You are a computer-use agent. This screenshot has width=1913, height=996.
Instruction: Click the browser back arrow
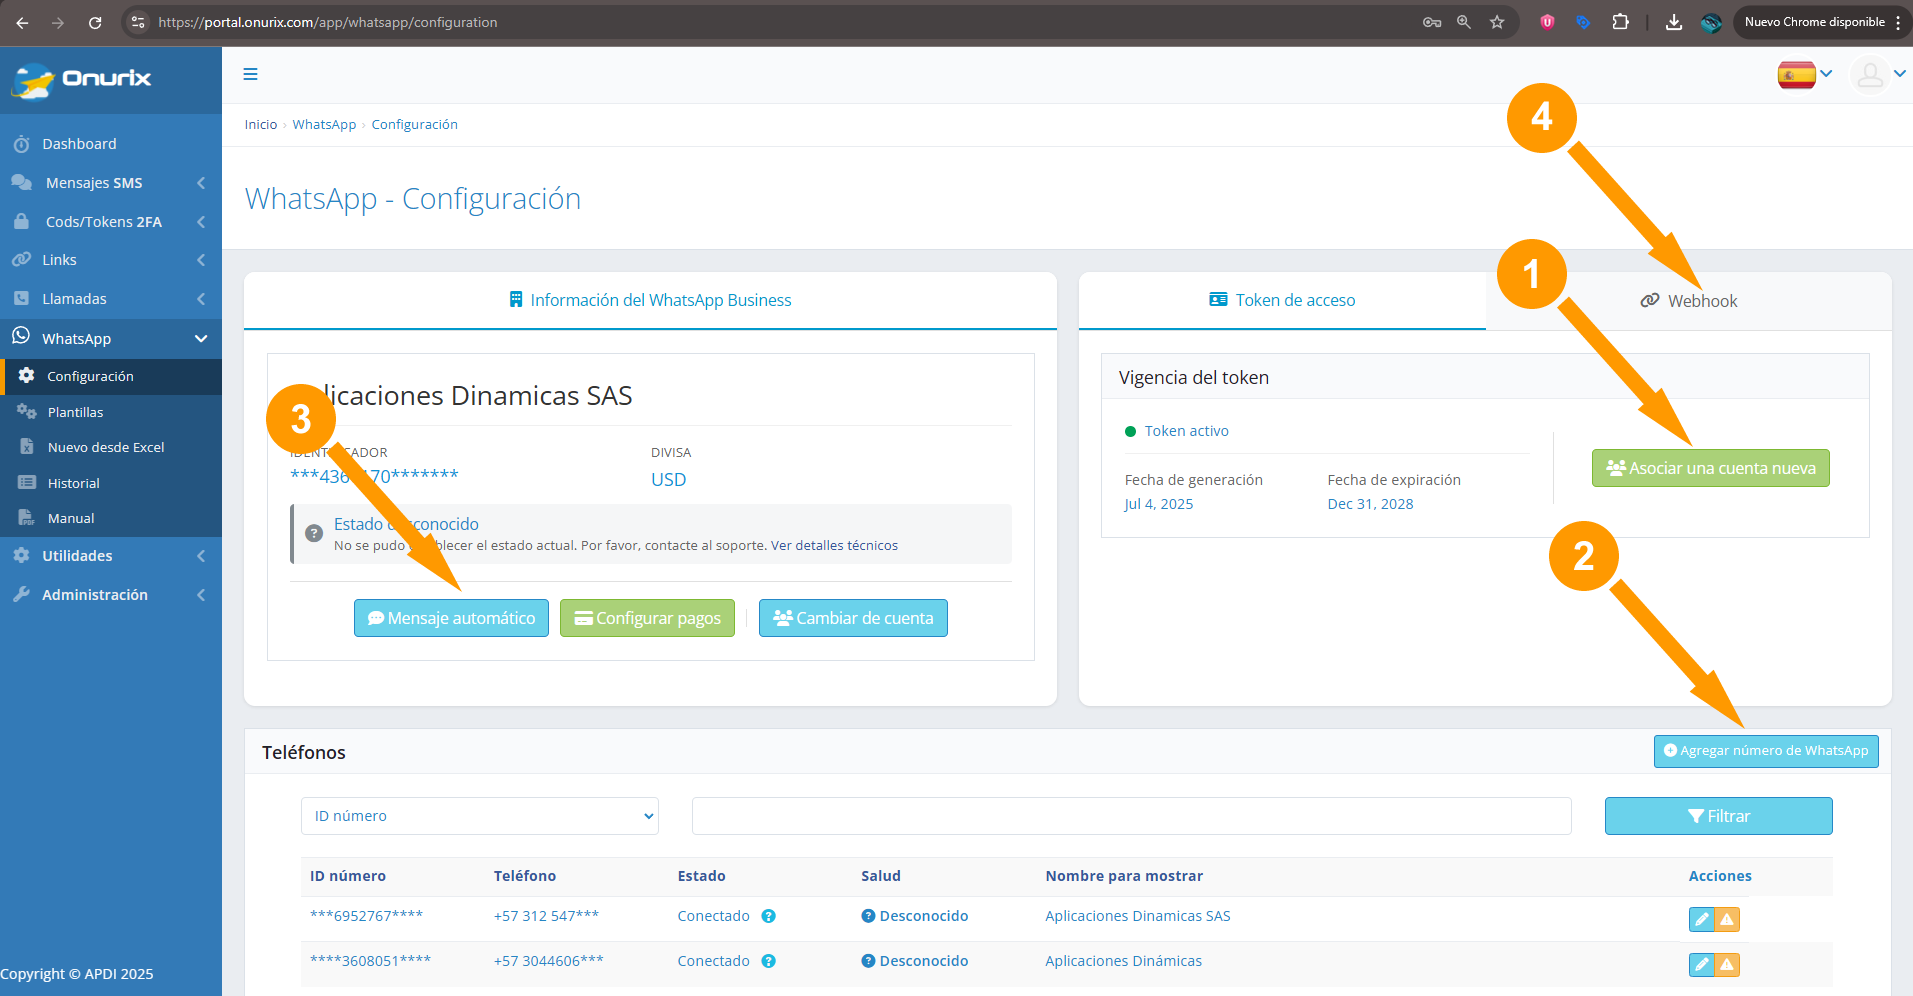pos(22,22)
